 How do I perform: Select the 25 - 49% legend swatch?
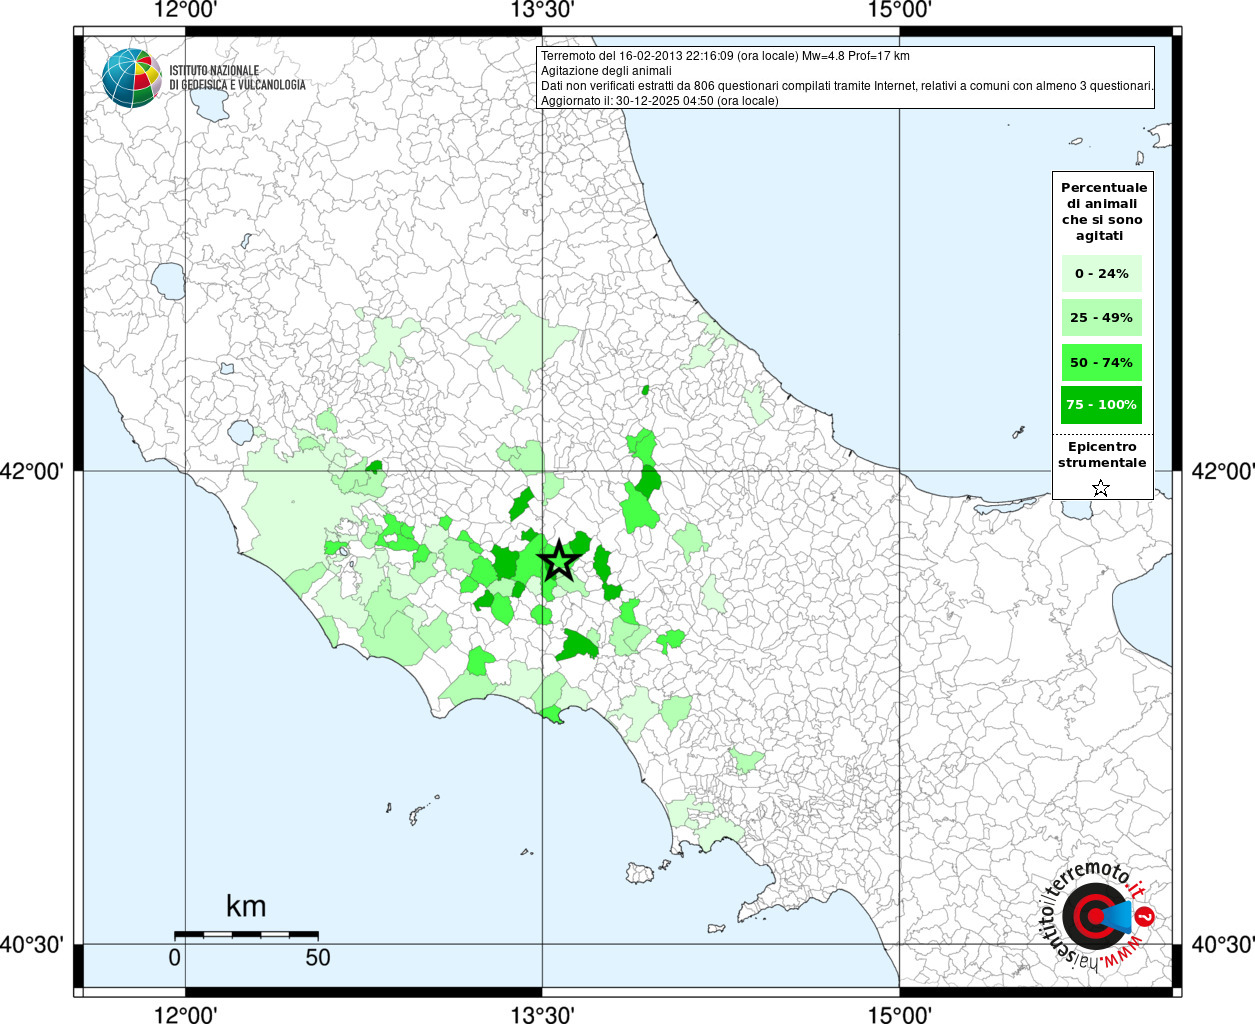point(1101,318)
